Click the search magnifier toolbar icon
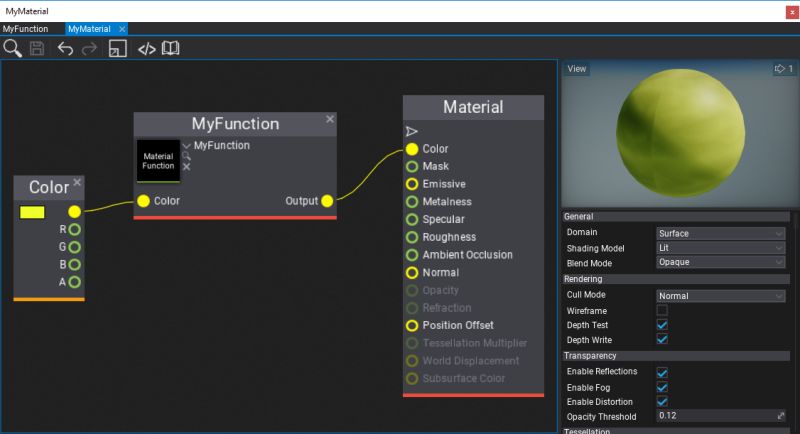The image size is (800, 434). (x=13, y=48)
